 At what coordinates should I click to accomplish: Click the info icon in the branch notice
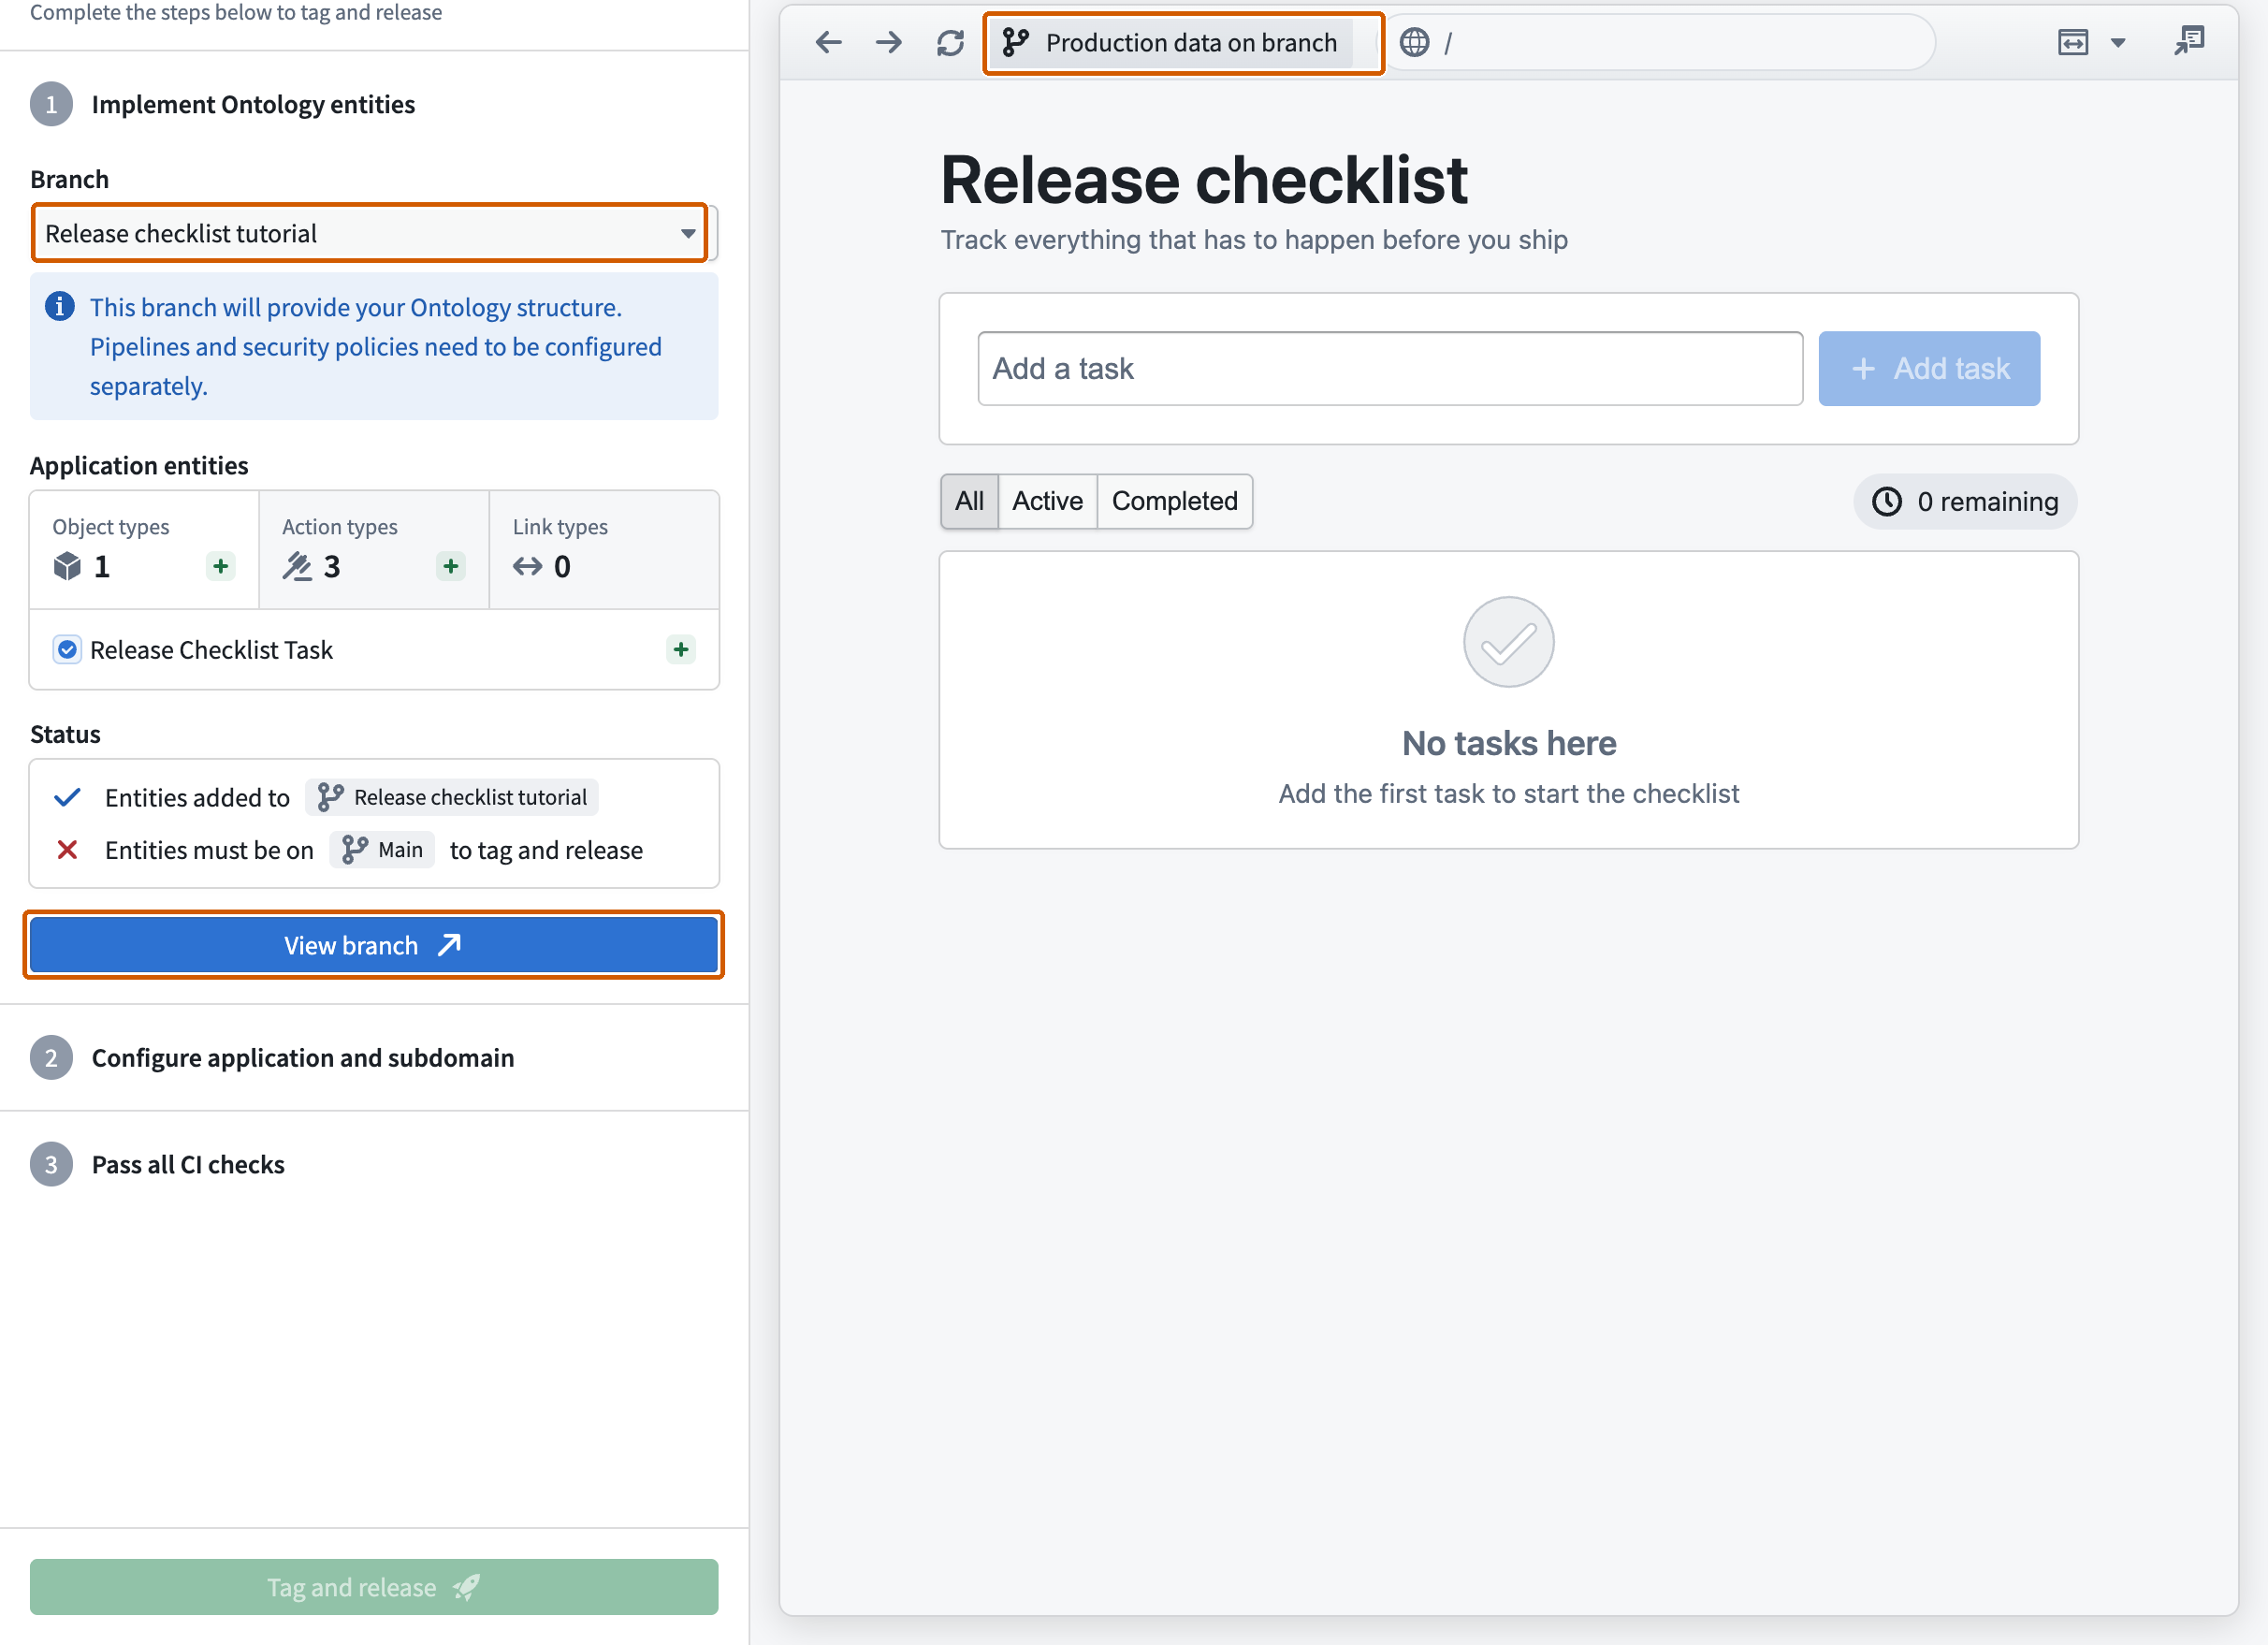pos(60,306)
